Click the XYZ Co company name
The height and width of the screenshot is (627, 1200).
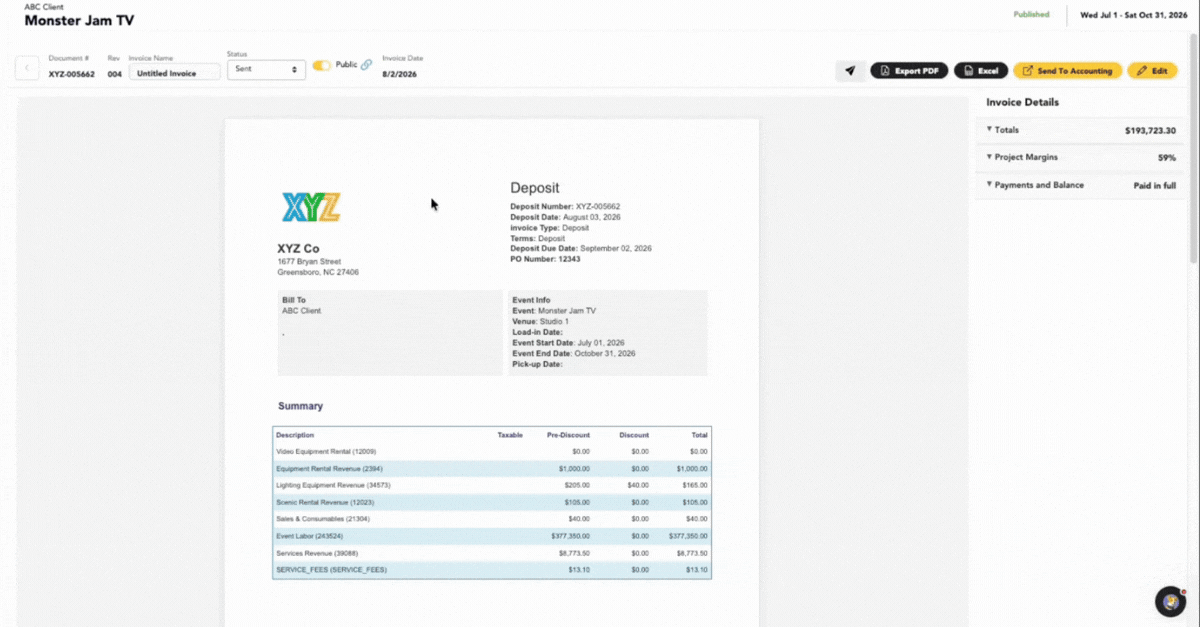(x=298, y=248)
